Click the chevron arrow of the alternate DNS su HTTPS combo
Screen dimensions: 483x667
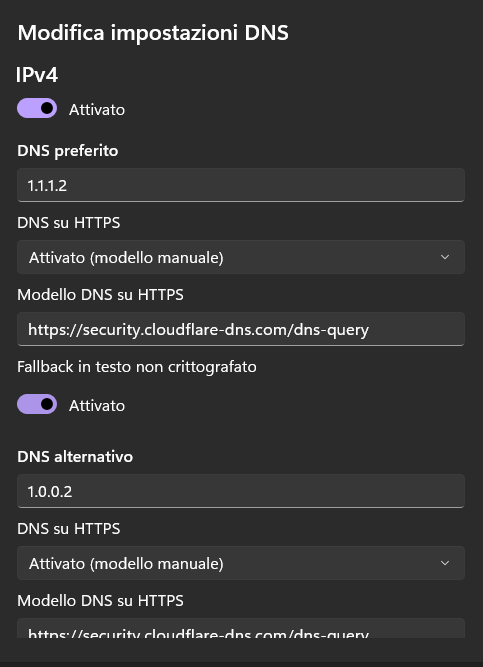[445, 563]
